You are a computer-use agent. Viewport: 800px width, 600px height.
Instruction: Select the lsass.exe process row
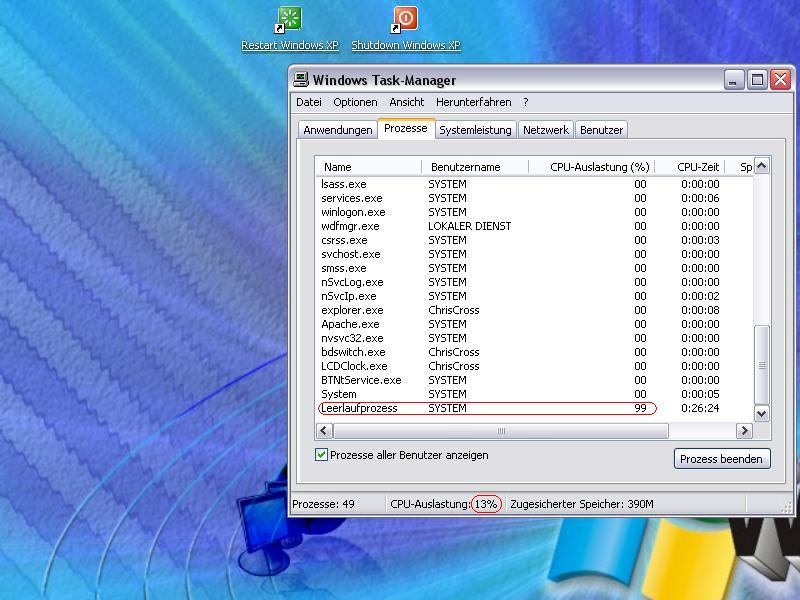click(x=534, y=184)
